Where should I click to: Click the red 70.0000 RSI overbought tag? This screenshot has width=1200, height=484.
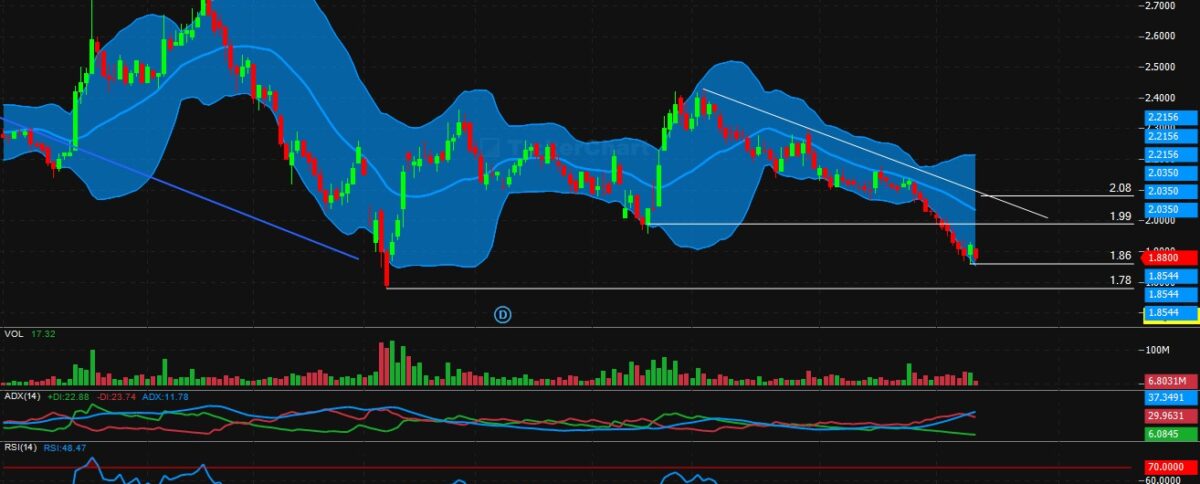(x=1167, y=466)
